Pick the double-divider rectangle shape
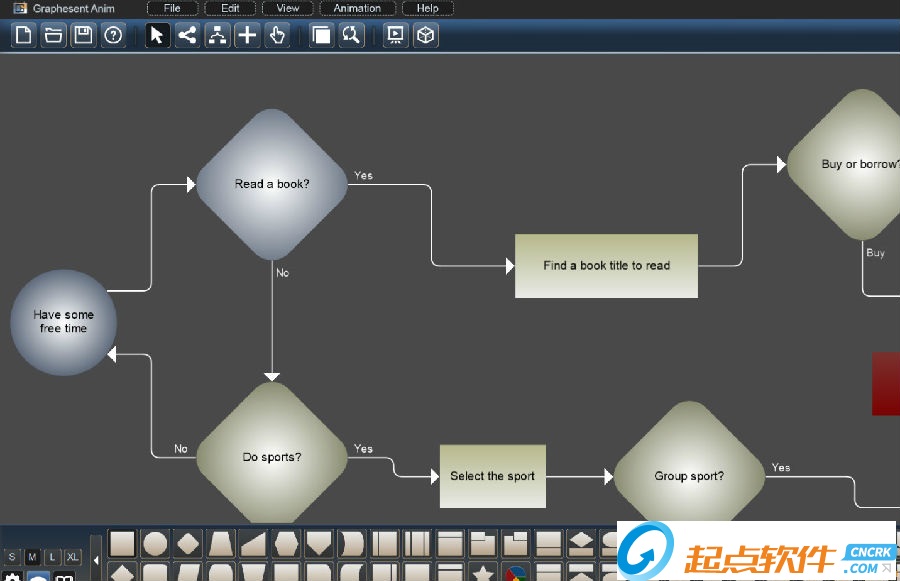 (417, 544)
